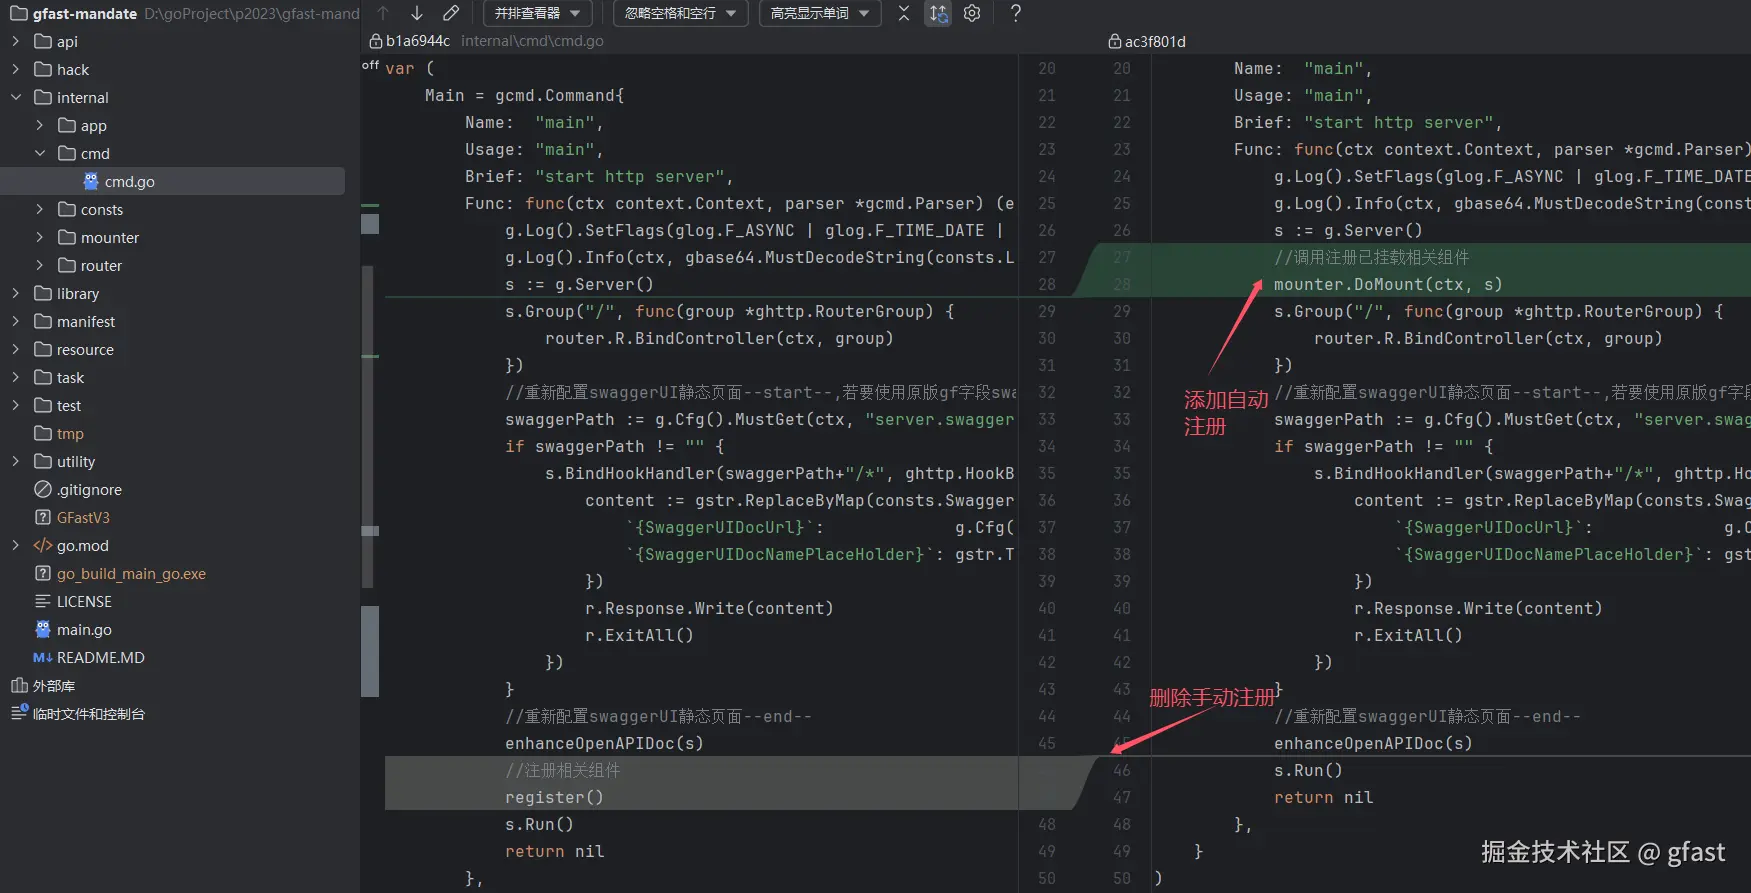
Task: Click mounter.DoMount(ctx, s) line in right pane
Action: 1388,284
